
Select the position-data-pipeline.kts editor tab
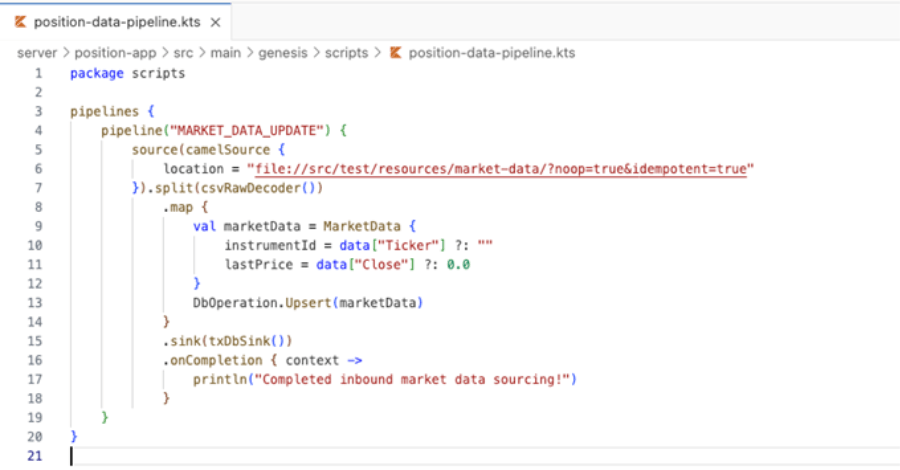point(115,22)
